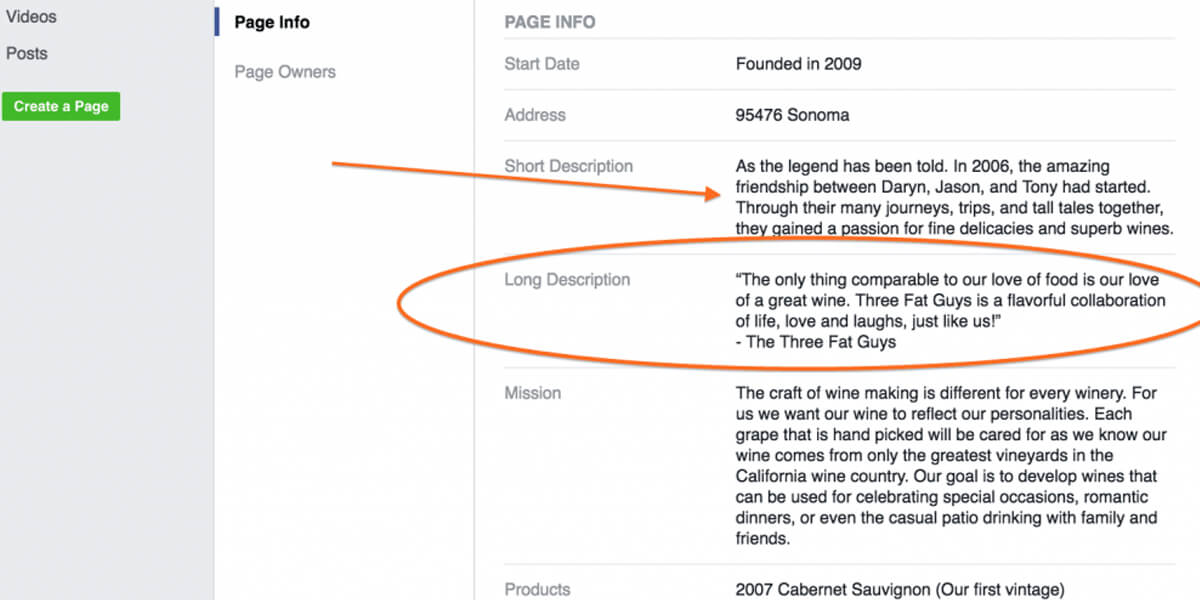Edit the Address showing 95476 Sonoma
The height and width of the screenshot is (600, 1200).
point(792,114)
